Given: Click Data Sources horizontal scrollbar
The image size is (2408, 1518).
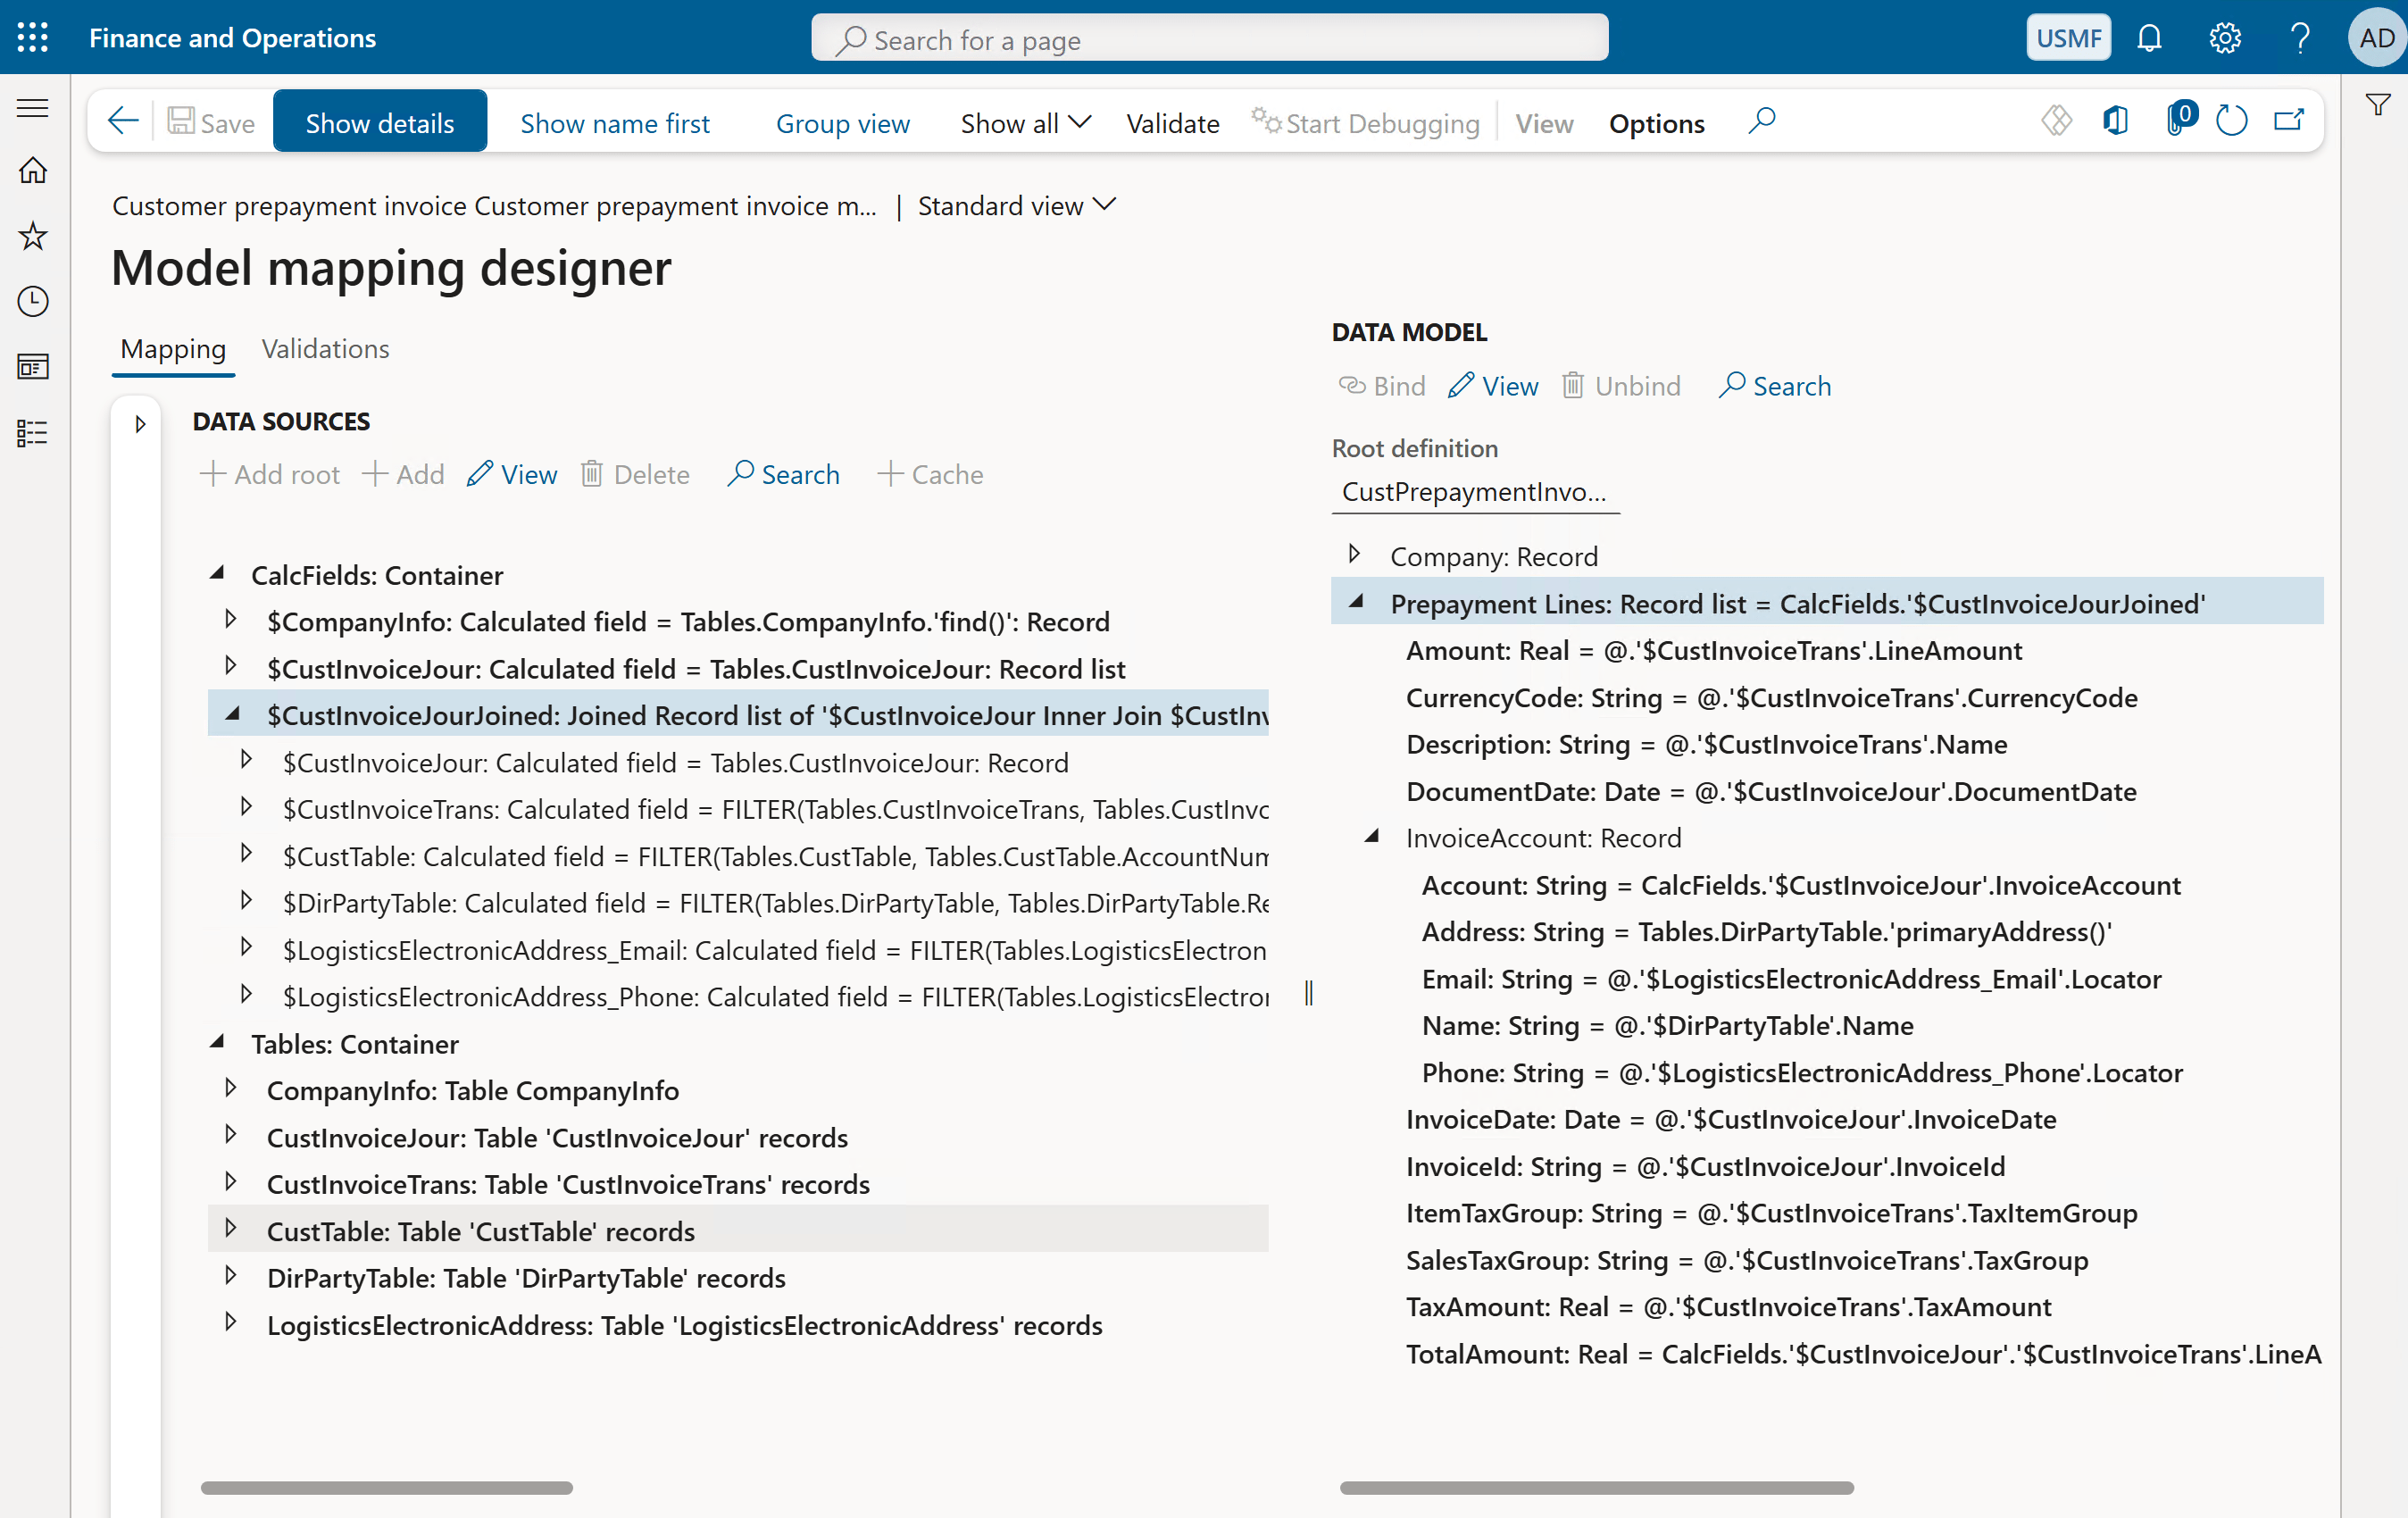Looking at the screenshot, I should [386, 1488].
